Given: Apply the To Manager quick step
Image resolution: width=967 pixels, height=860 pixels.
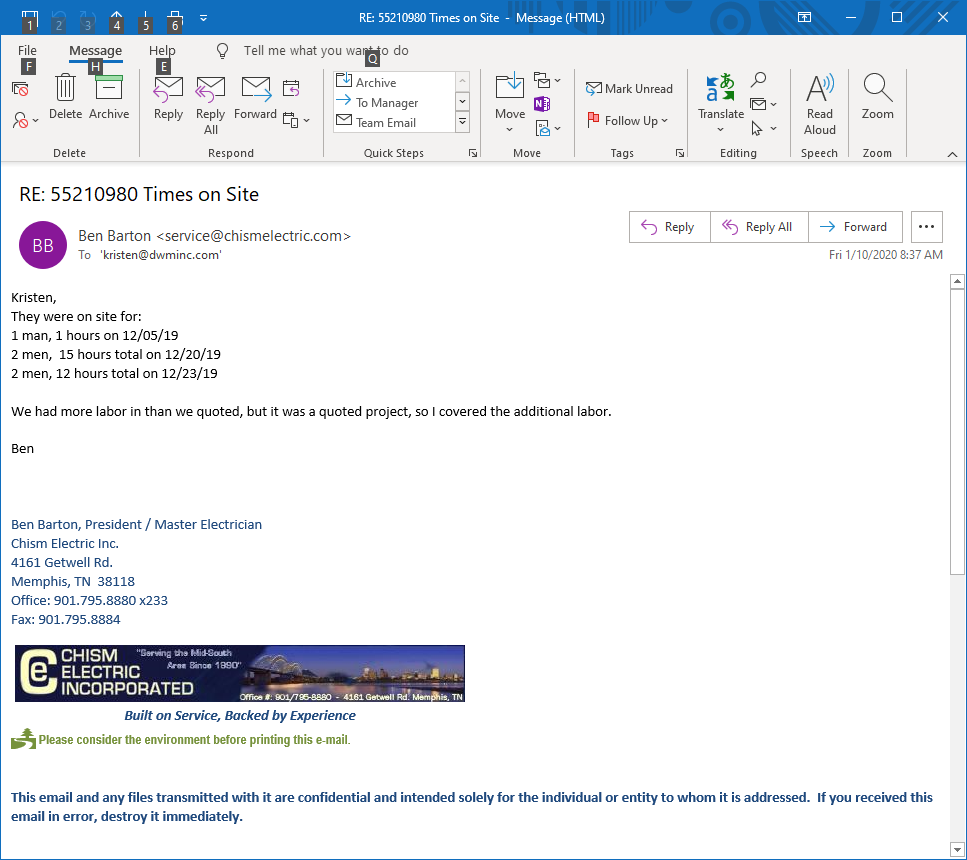Looking at the screenshot, I should point(380,102).
